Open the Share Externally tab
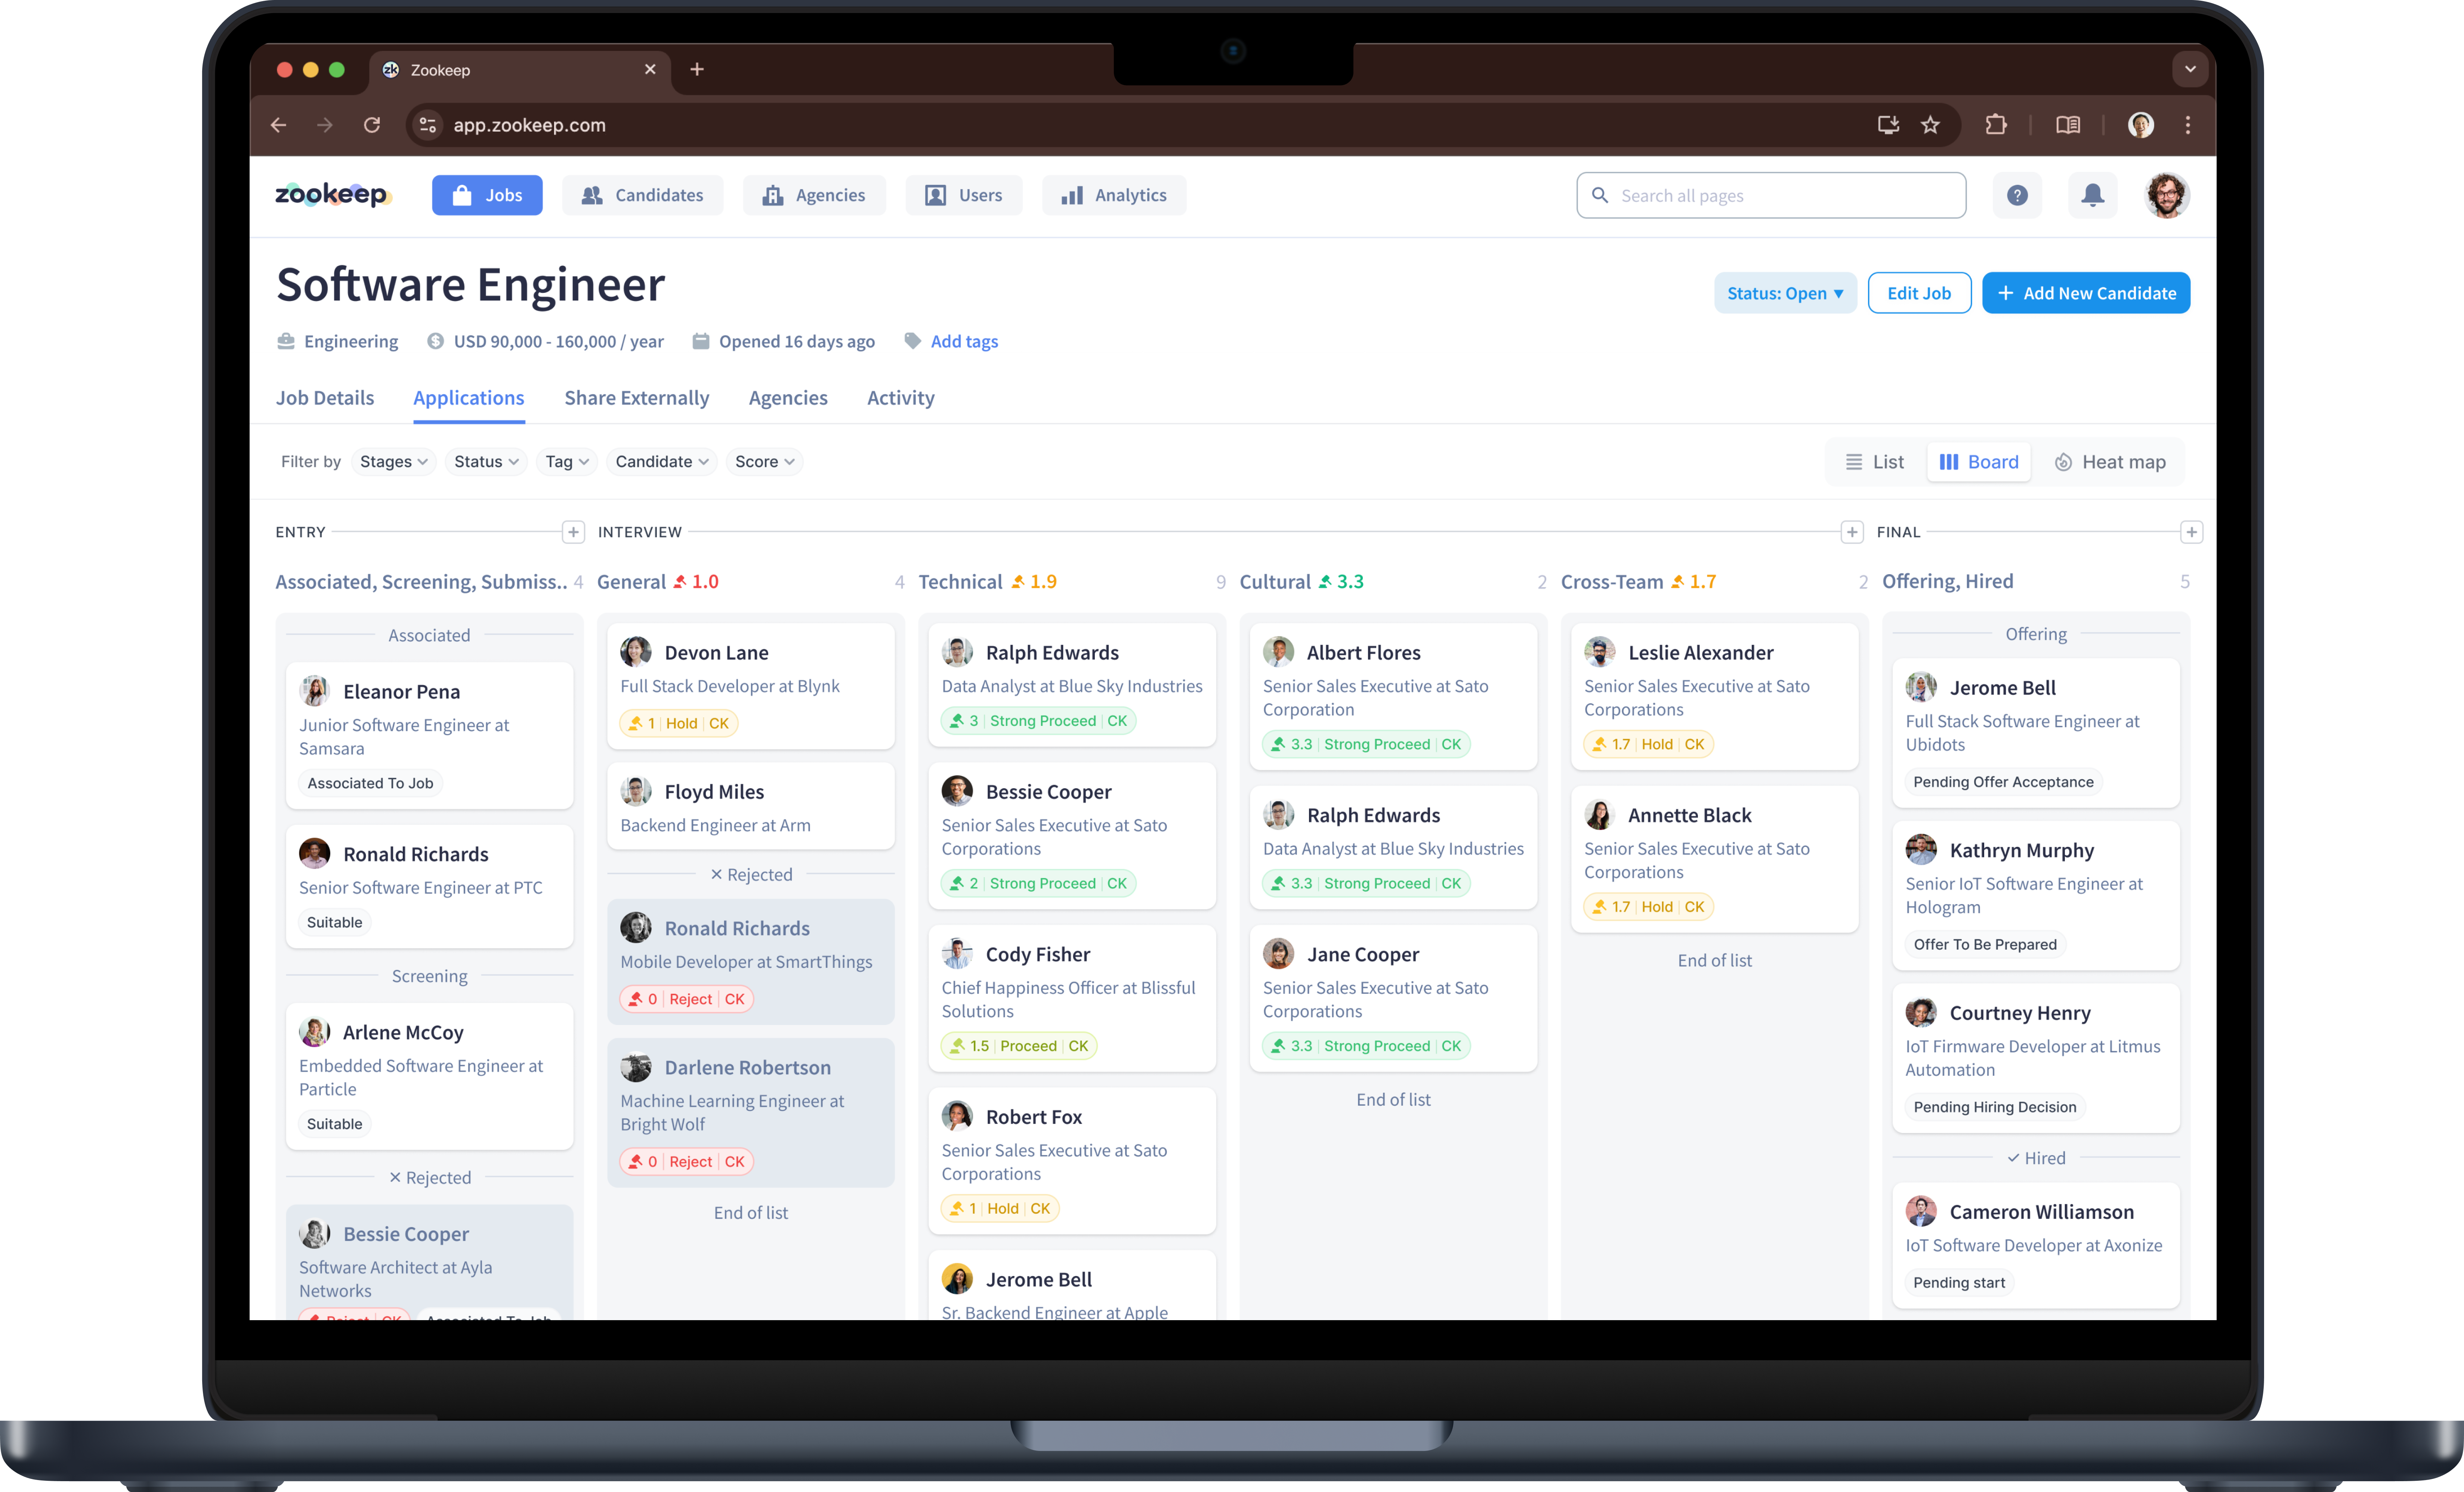The width and height of the screenshot is (2464, 1492). click(x=637, y=398)
